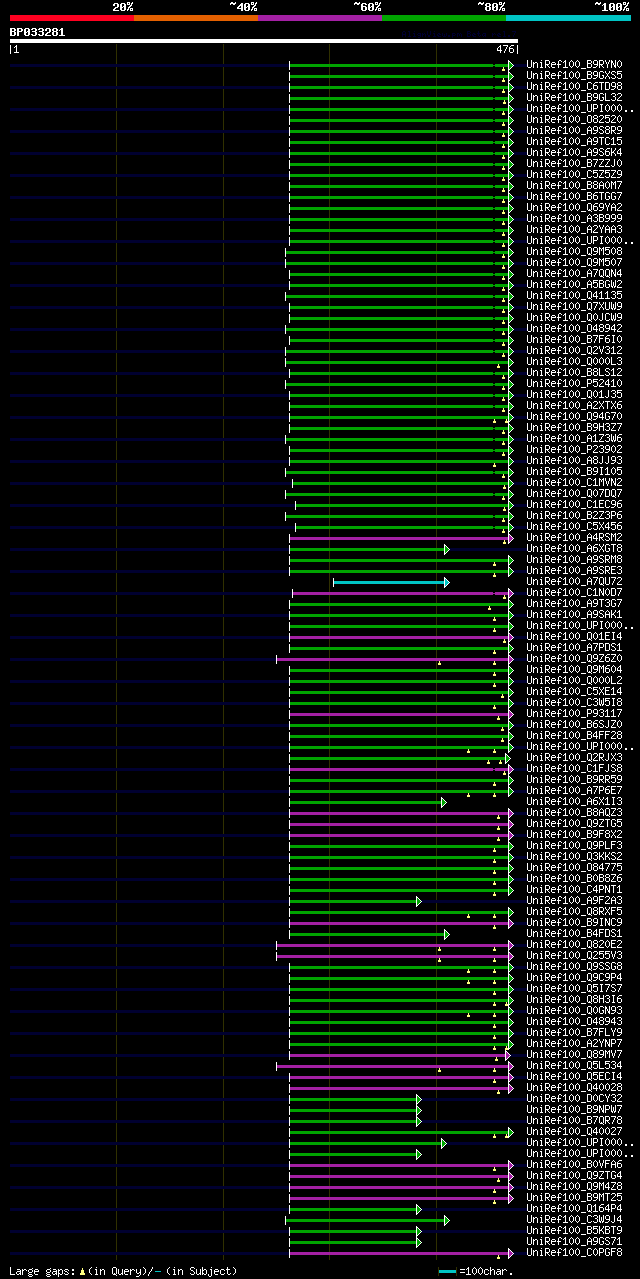Viewport: 640px width, 1279px height.
Task: Open the UniRef100_Q5L534 entry
Action: point(574,1066)
